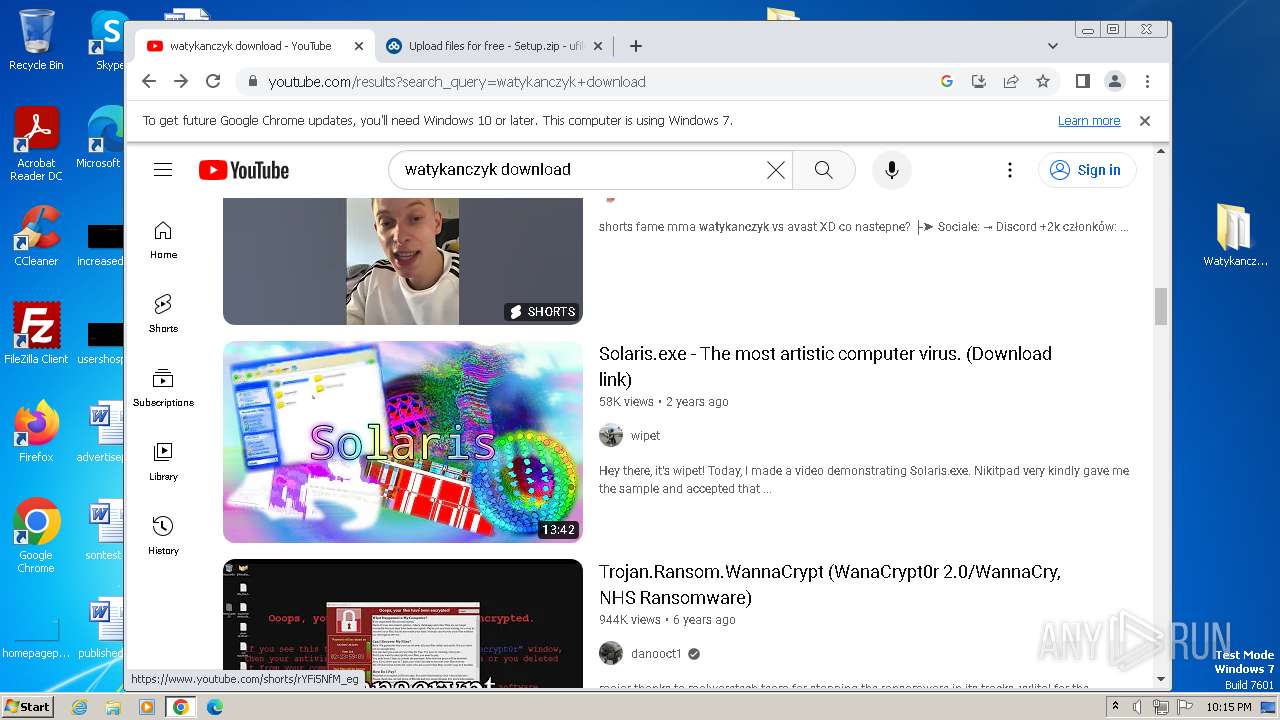This screenshot has height=720, width=1280.
Task: Open the volume tray icon
Action: point(1137,707)
